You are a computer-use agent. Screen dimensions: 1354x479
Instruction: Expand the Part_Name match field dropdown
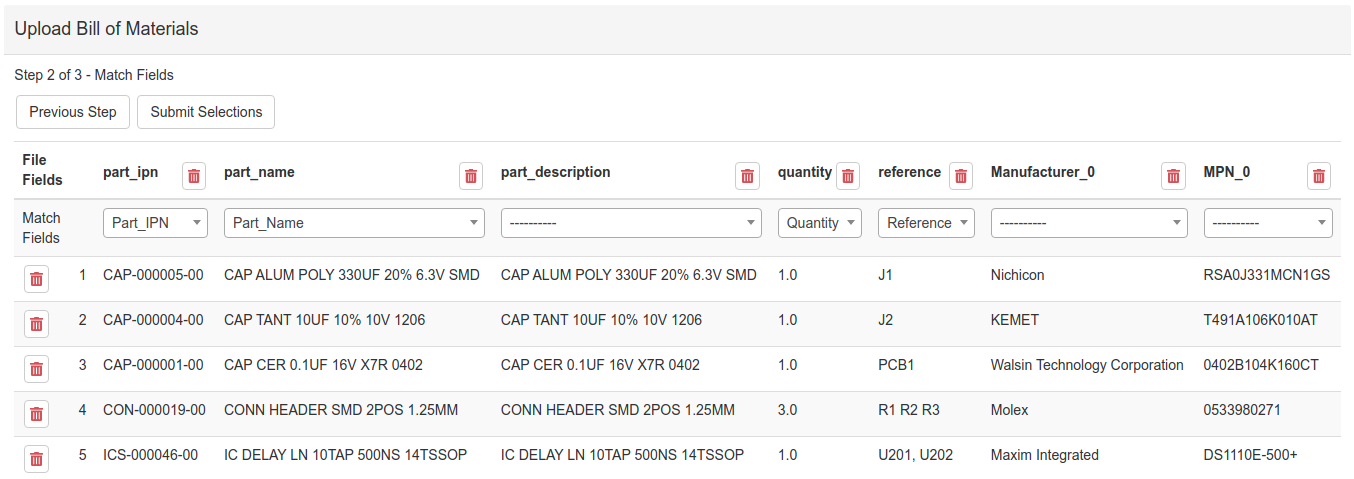pyautogui.click(x=354, y=223)
